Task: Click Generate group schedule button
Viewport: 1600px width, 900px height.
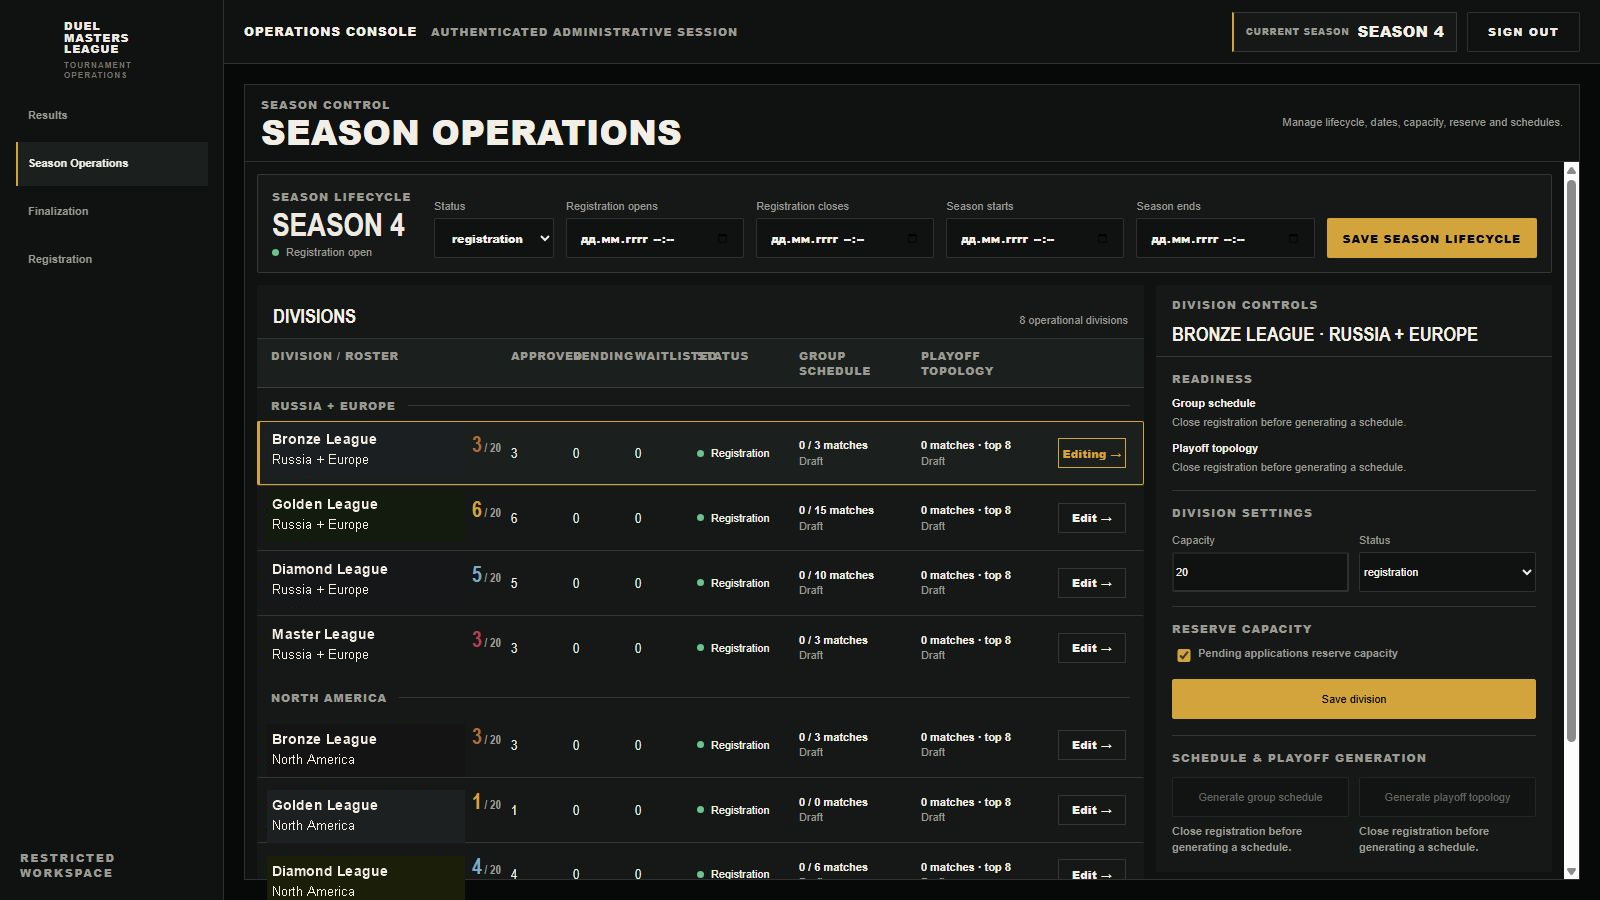Action: (x=1260, y=797)
